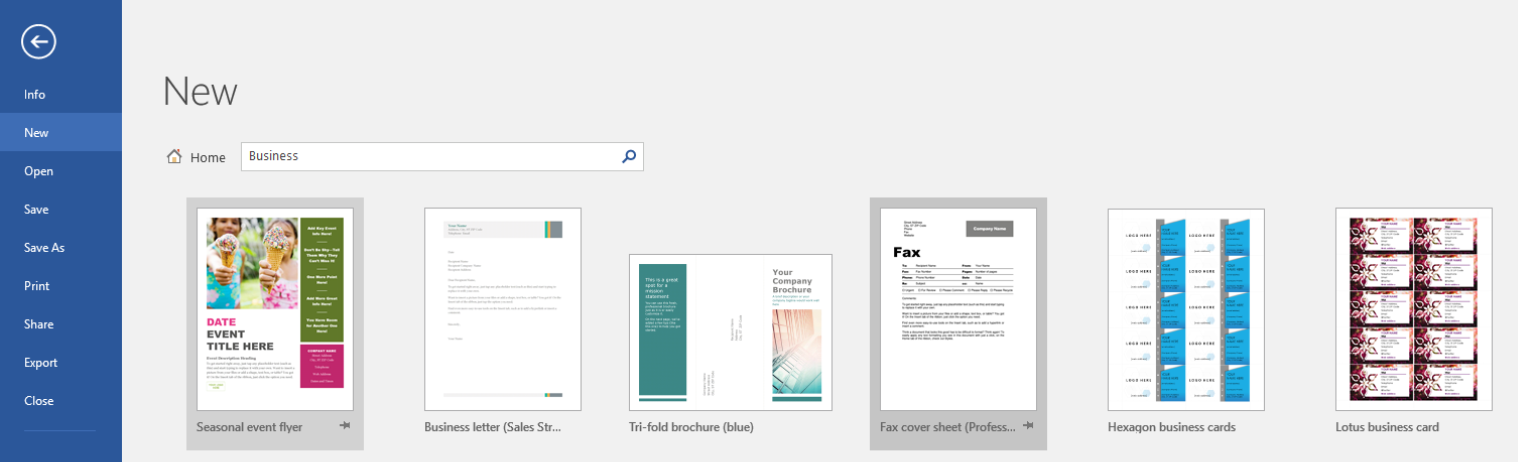Choose Close in the sidebar
Image resolution: width=1518 pixels, height=462 pixels.
(61, 401)
